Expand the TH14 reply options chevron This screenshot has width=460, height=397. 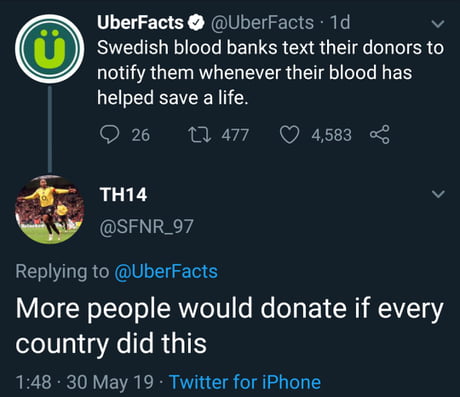pos(438,194)
